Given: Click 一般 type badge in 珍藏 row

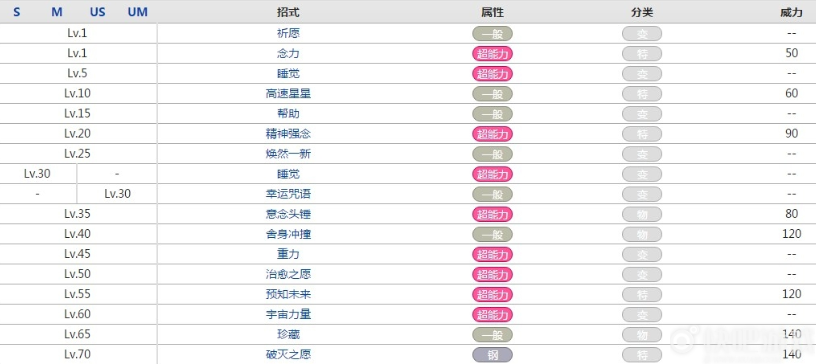Looking at the screenshot, I should click(492, 334).
